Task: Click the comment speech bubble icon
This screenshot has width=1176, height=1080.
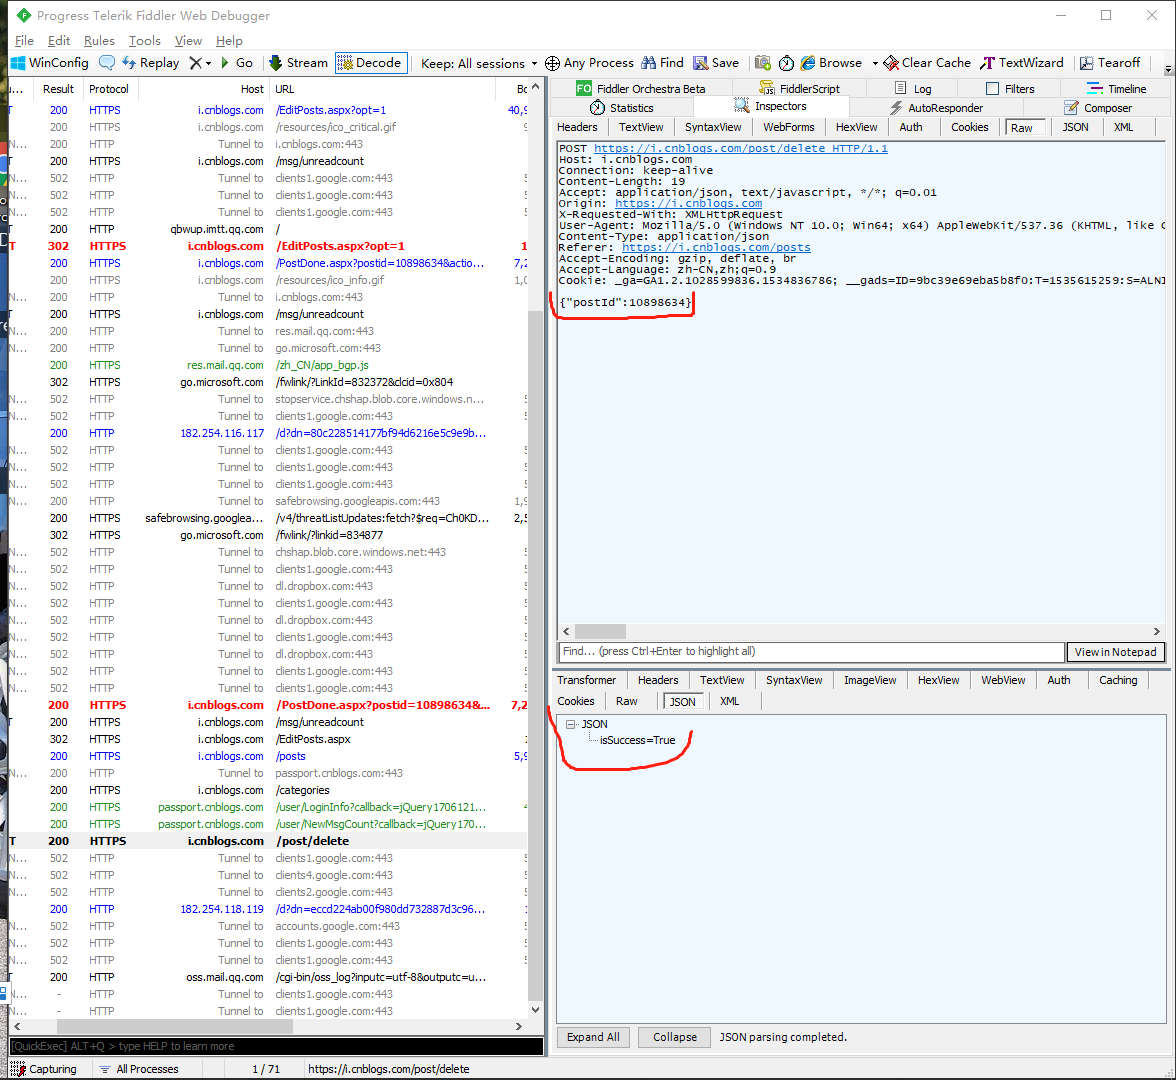Action: pyautogui.click(x=106, y=63)
